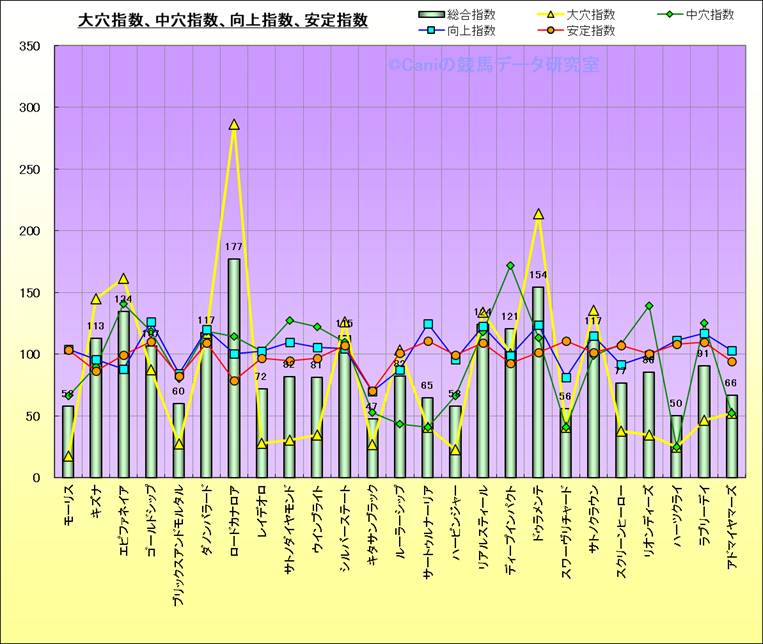Click the cyan square 向上指数 legend marker

pyautogui.click(x=431, y=31)
